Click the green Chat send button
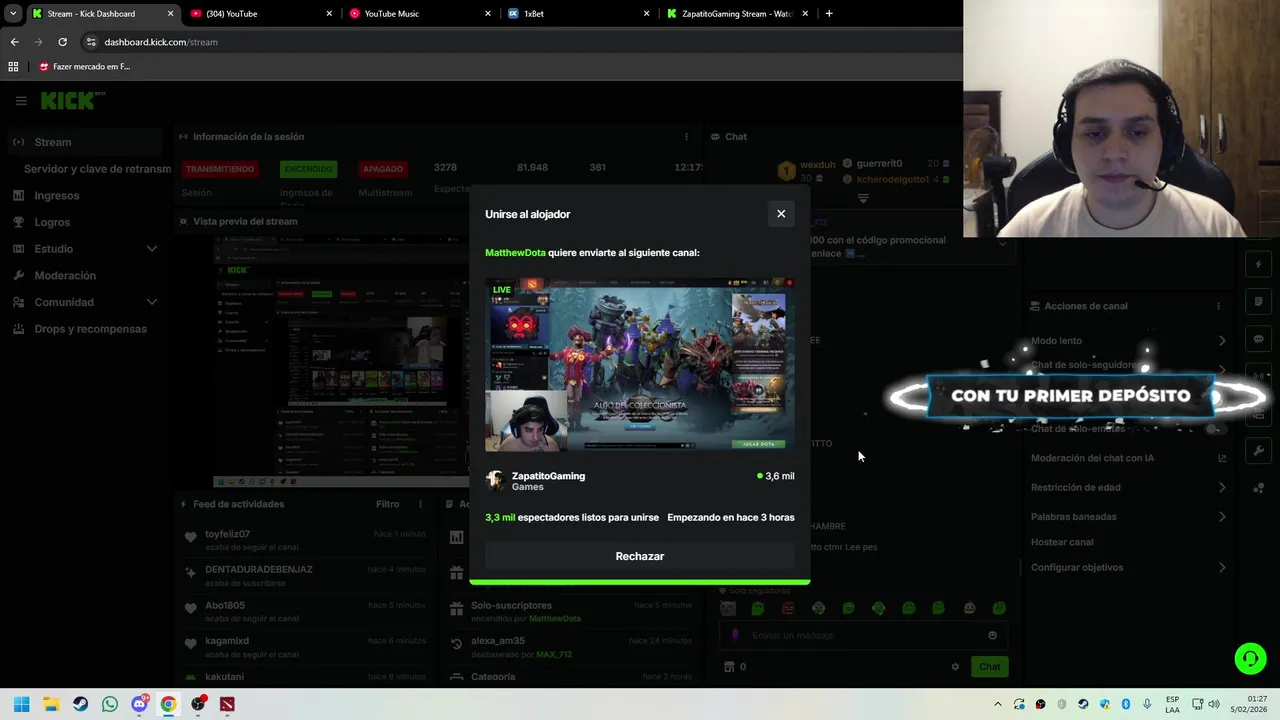The height and width of the screenshot is (720, 1280). [989, 667]
